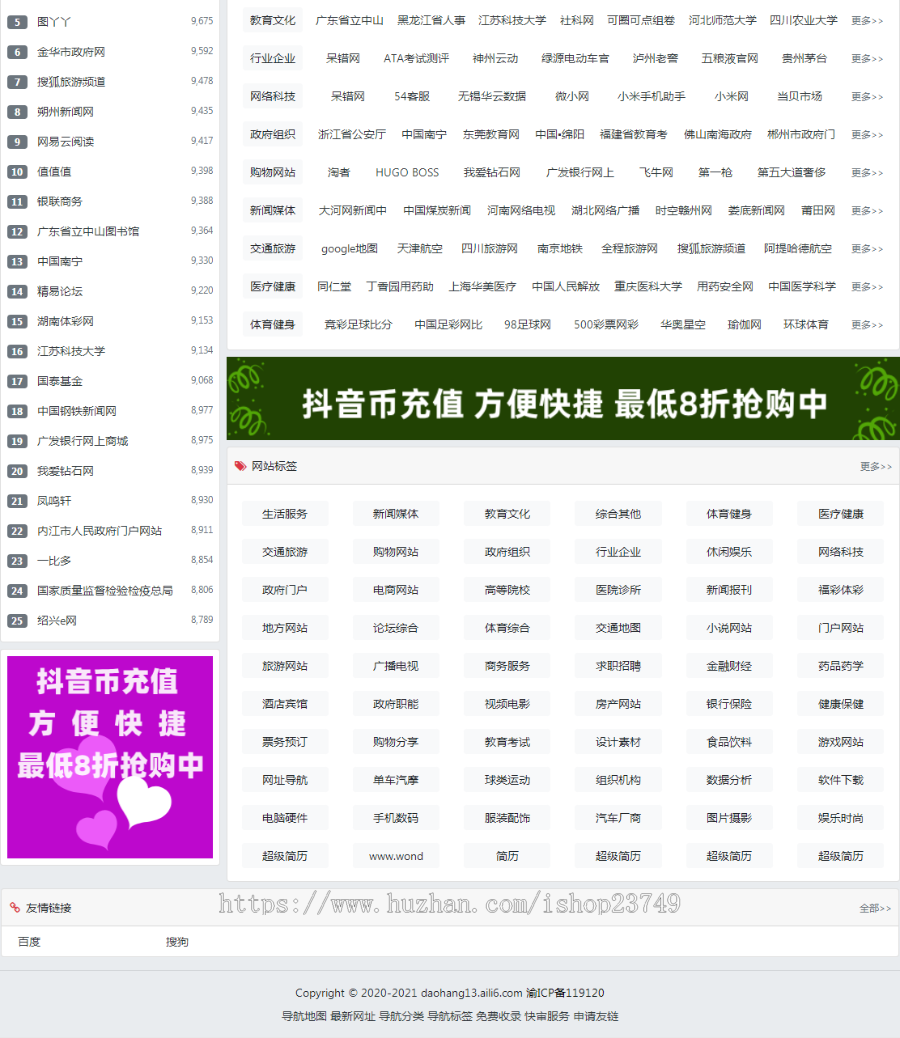View all friend links via 全部>>
The height and width of the screenshot is (1038, 900).
click(875, 908)
